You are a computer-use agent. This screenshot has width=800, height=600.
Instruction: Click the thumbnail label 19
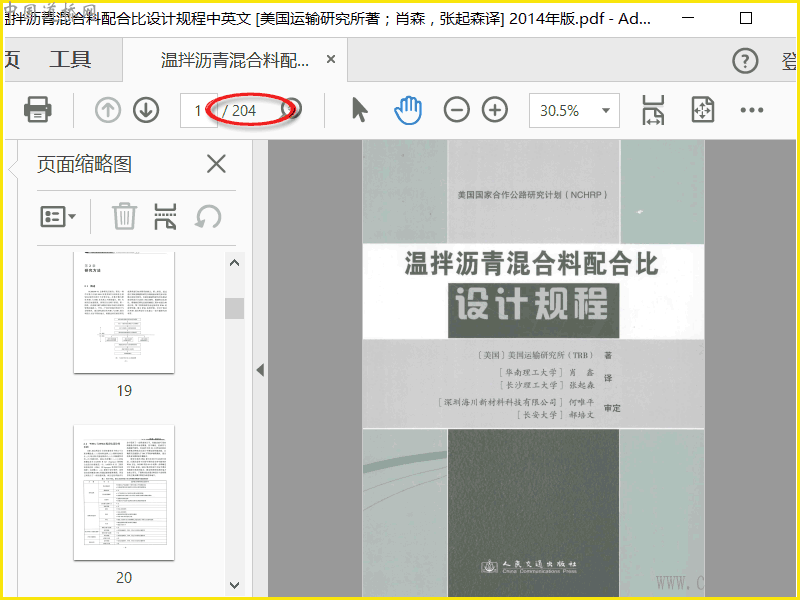point(124,391)
